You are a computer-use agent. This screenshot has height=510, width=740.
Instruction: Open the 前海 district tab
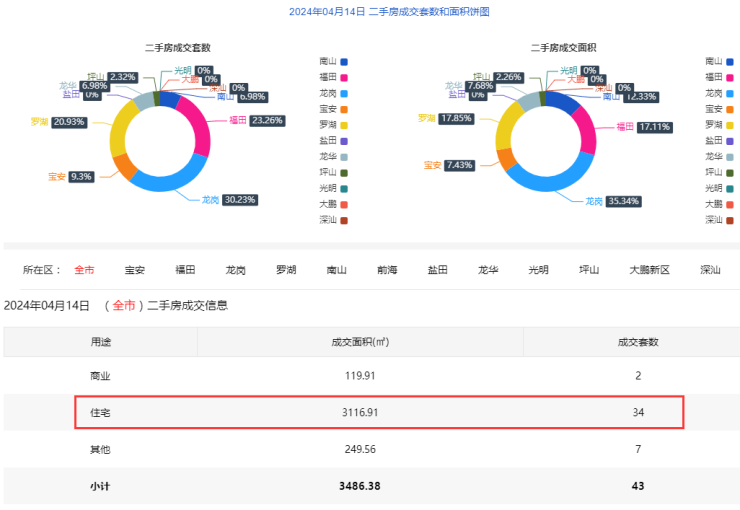(387, 270)
